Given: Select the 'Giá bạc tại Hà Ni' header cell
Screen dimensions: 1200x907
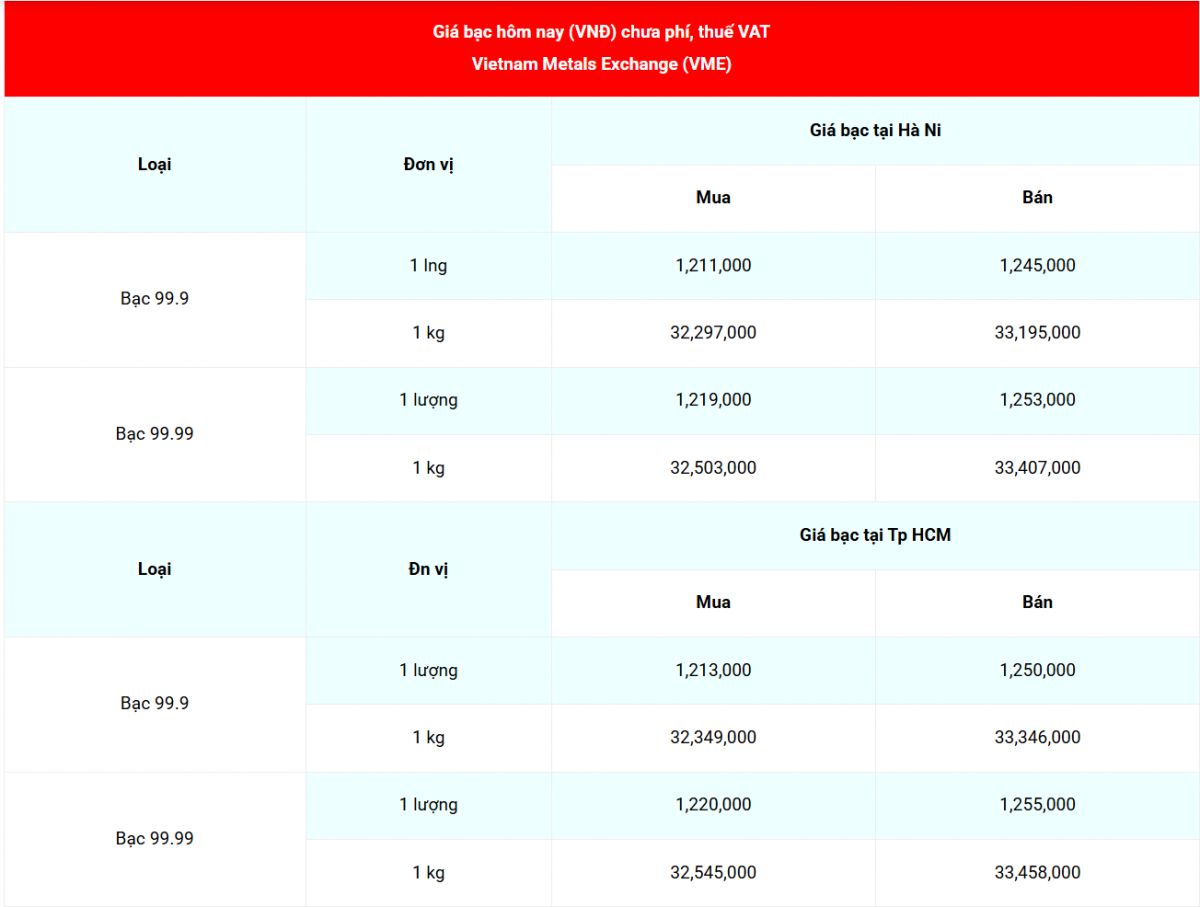Looking at the screenshot, I should point(875,130).
